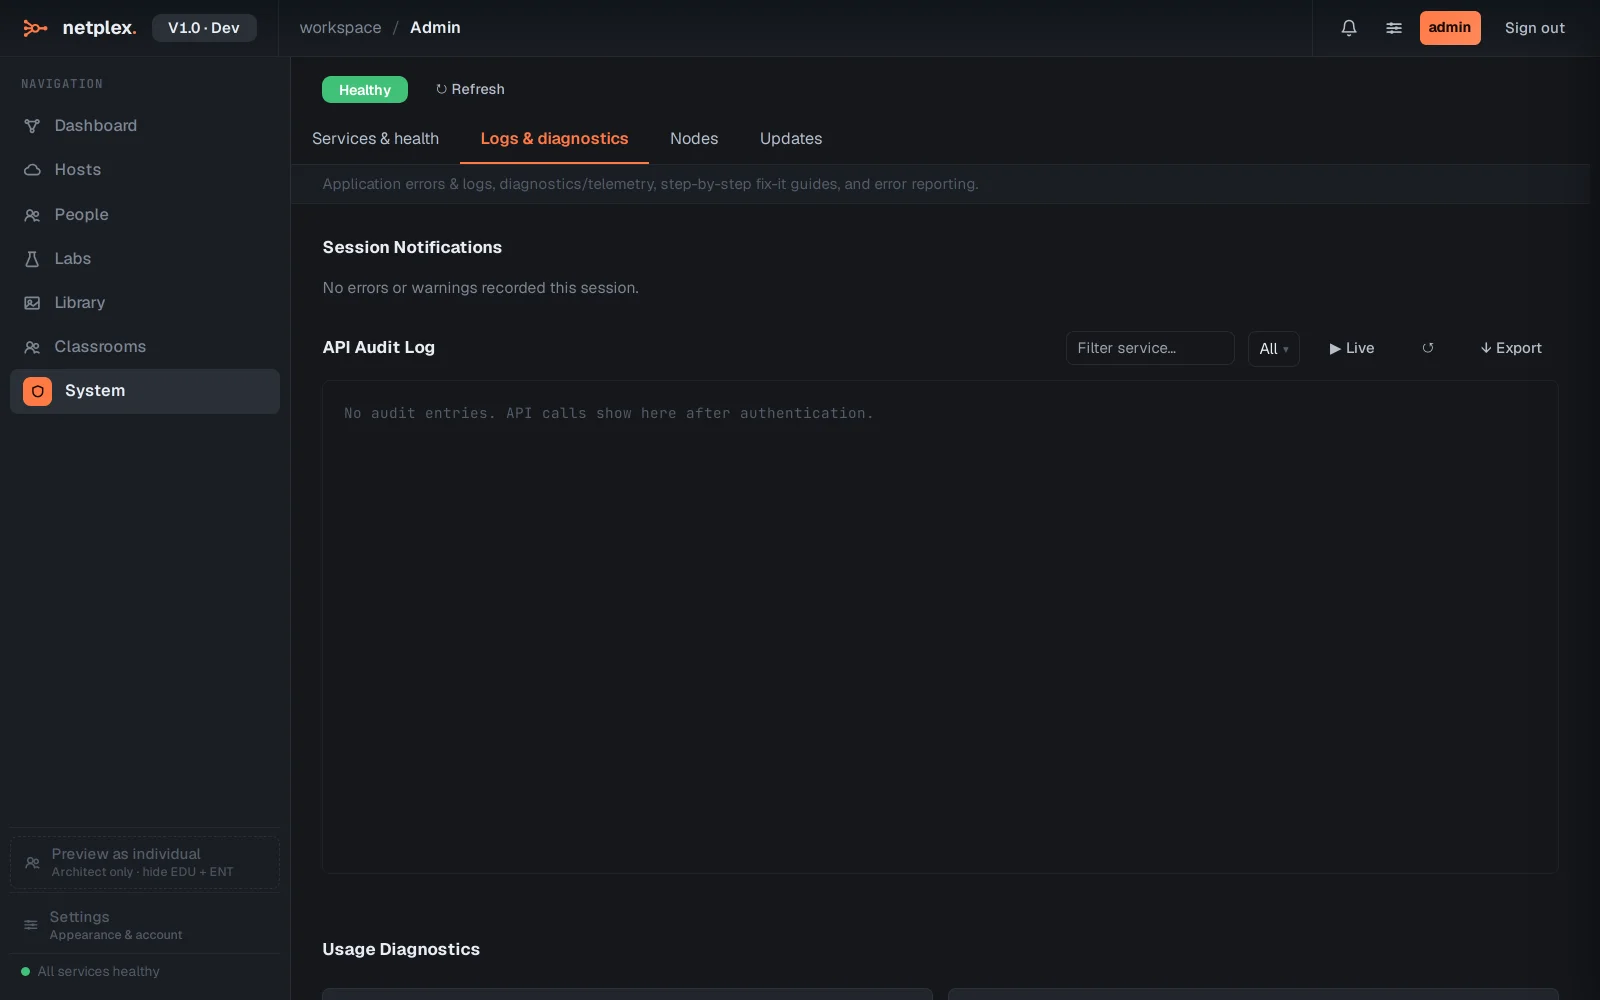The height and width of the screenshot is (1000, 1600).
Task: Click the Library image icon
Action: [x=32, y=303]
